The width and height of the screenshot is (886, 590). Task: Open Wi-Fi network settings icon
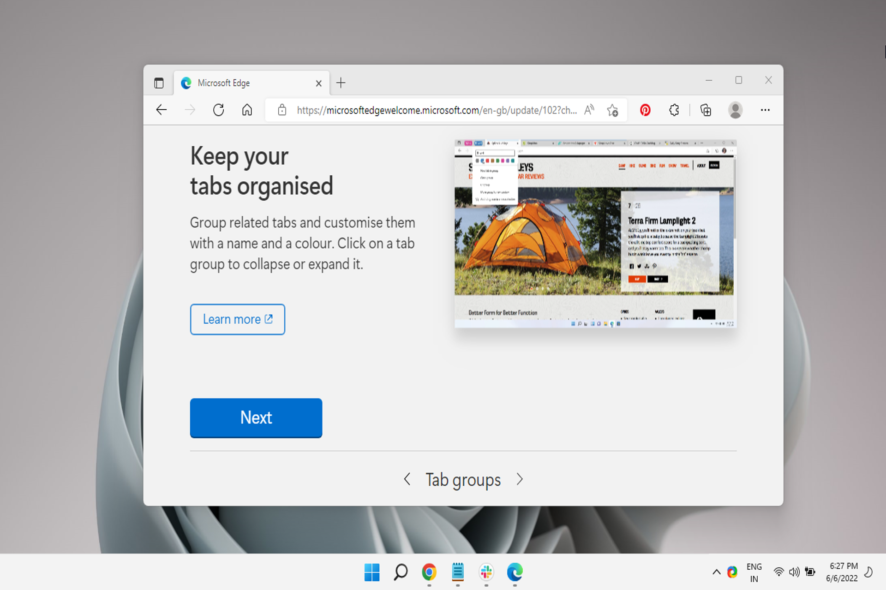779,572
